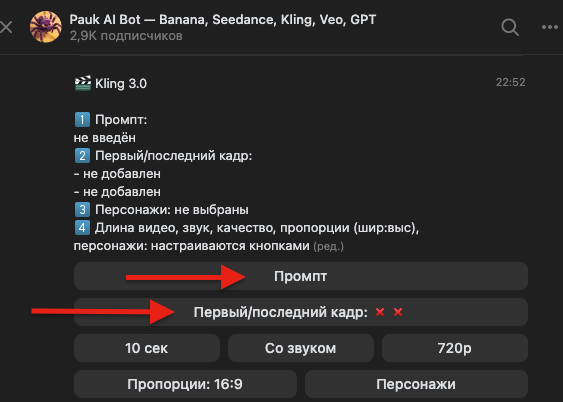Toggle the Со звуком sound option

click(301, 348)
